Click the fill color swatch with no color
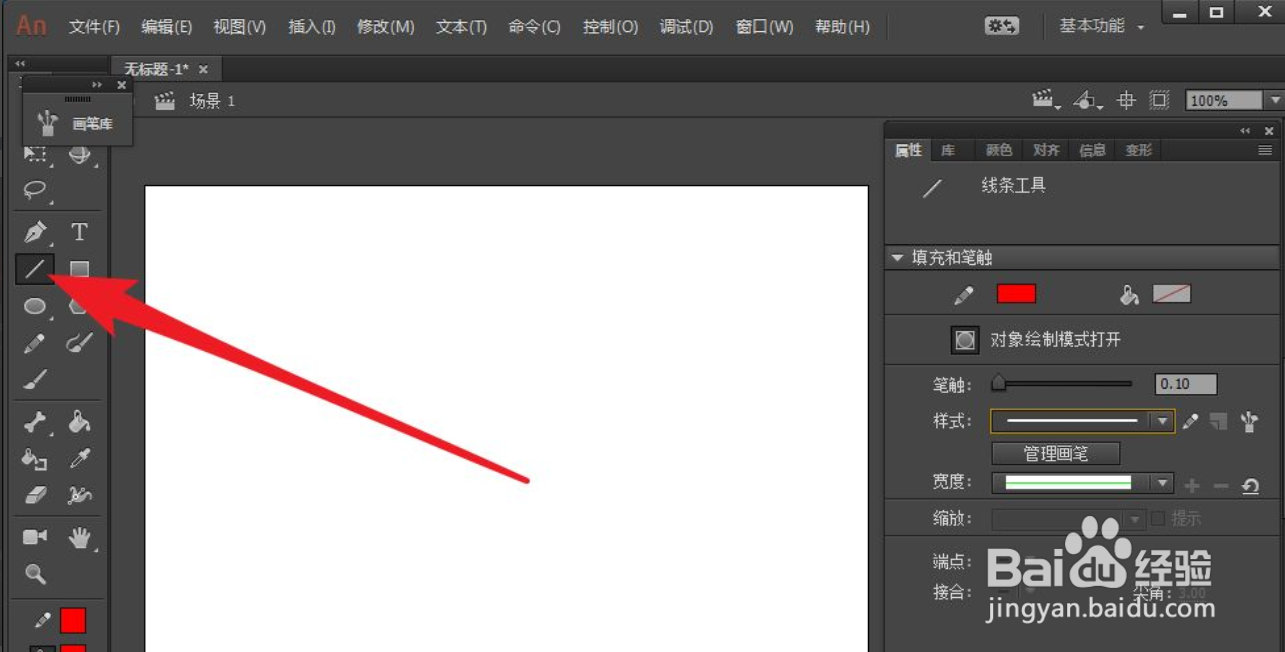The image size is (1285, 652). click(x=1171, y=294)
